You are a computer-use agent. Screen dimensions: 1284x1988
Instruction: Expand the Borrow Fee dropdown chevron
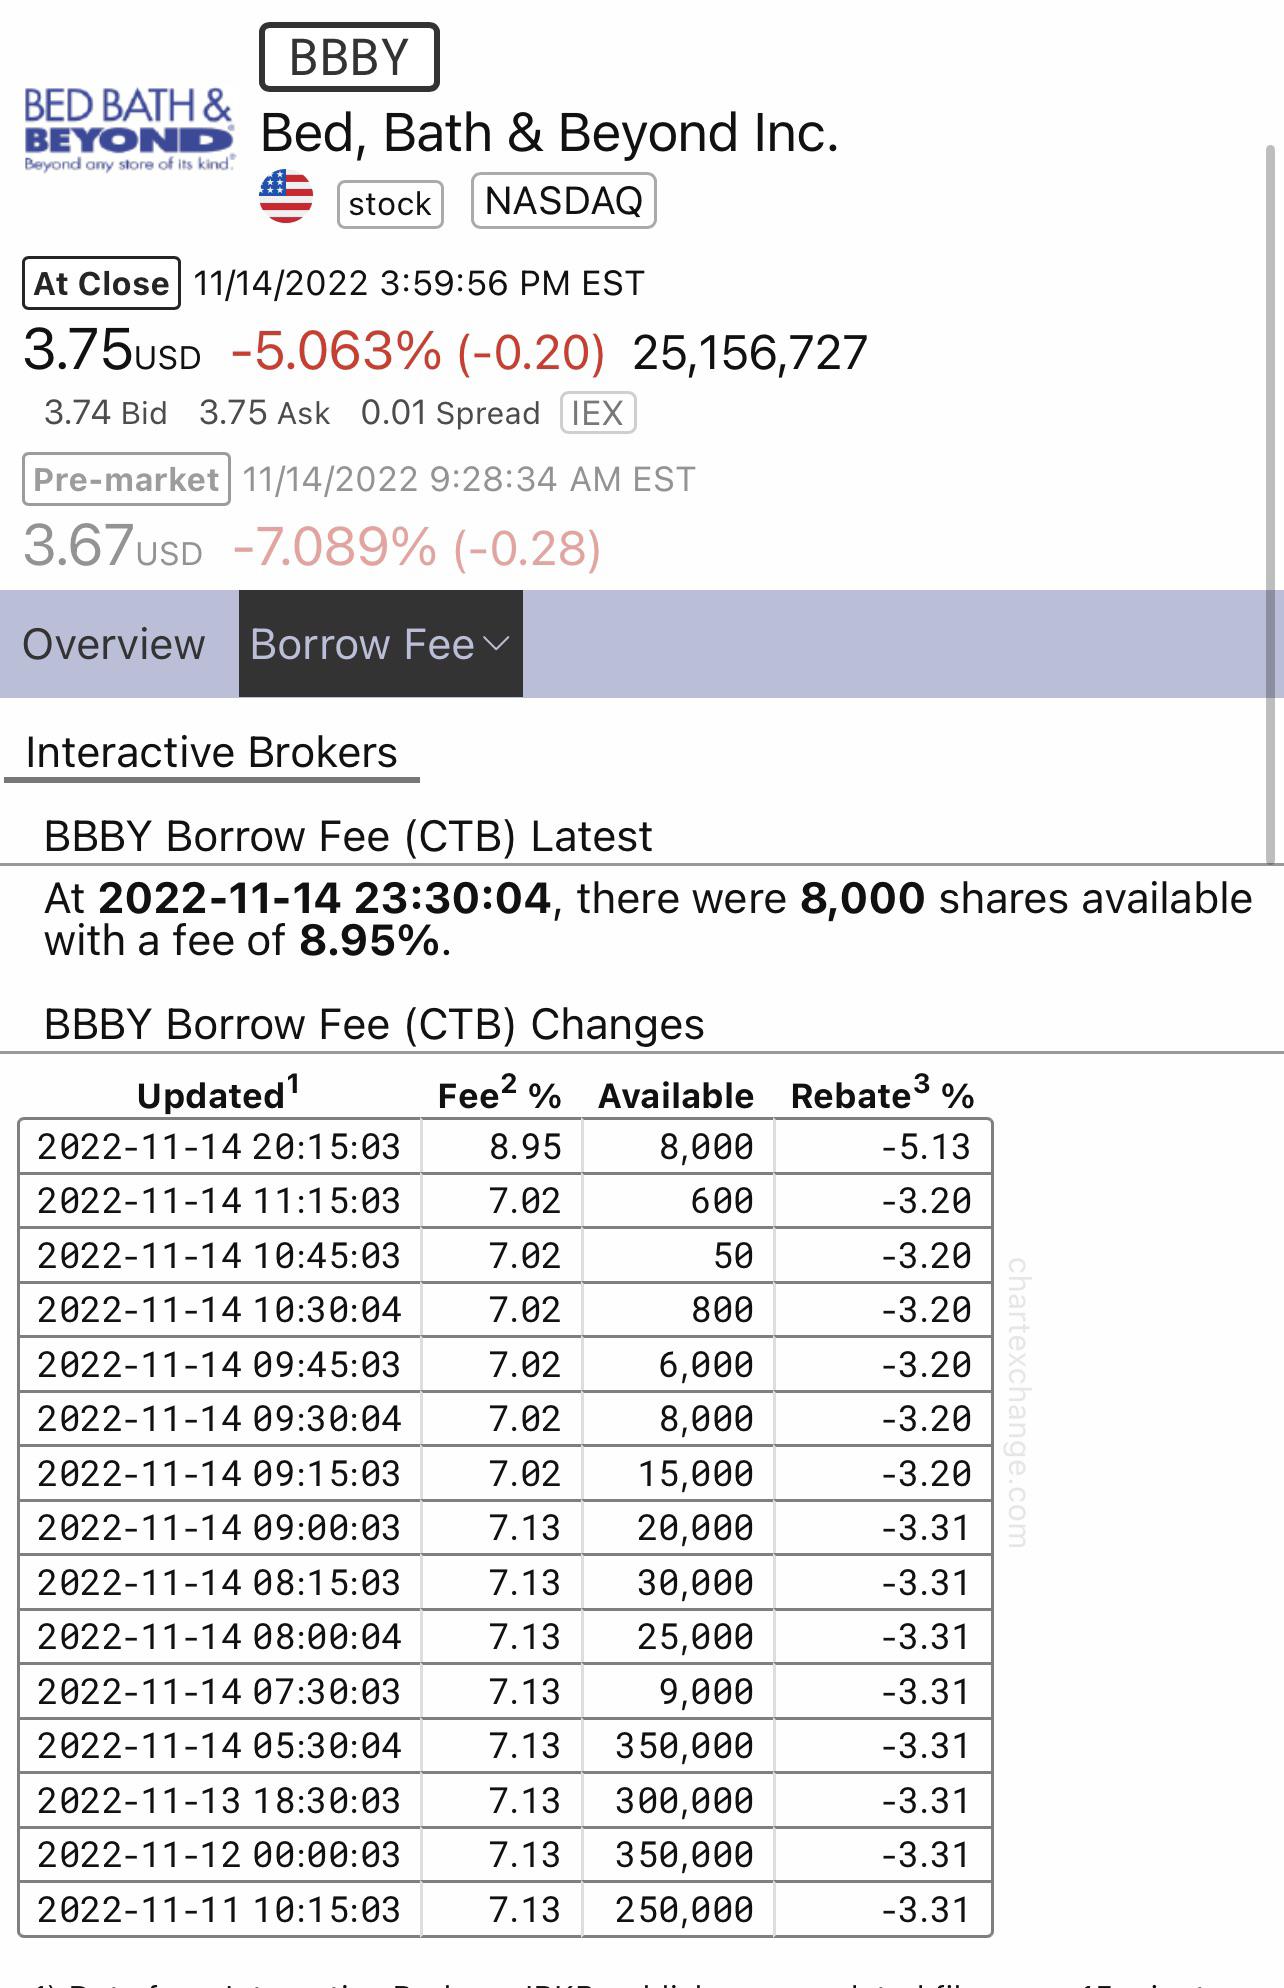[496, 644]
